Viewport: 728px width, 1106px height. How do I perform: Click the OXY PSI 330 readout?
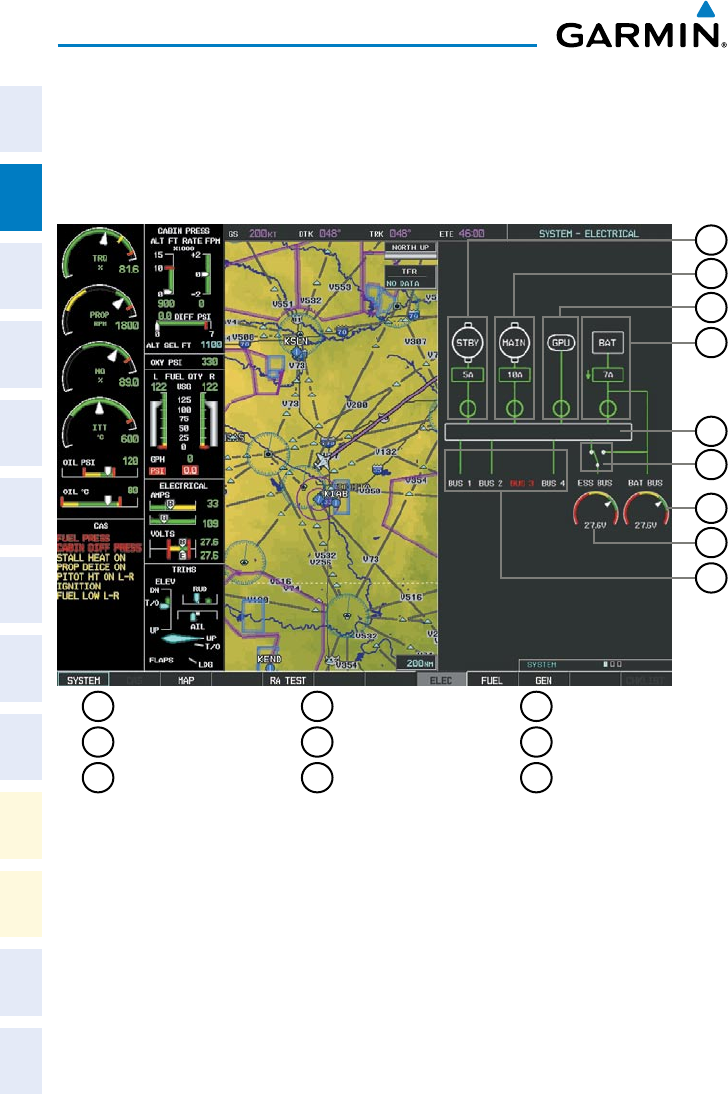[x=183, y=362]
